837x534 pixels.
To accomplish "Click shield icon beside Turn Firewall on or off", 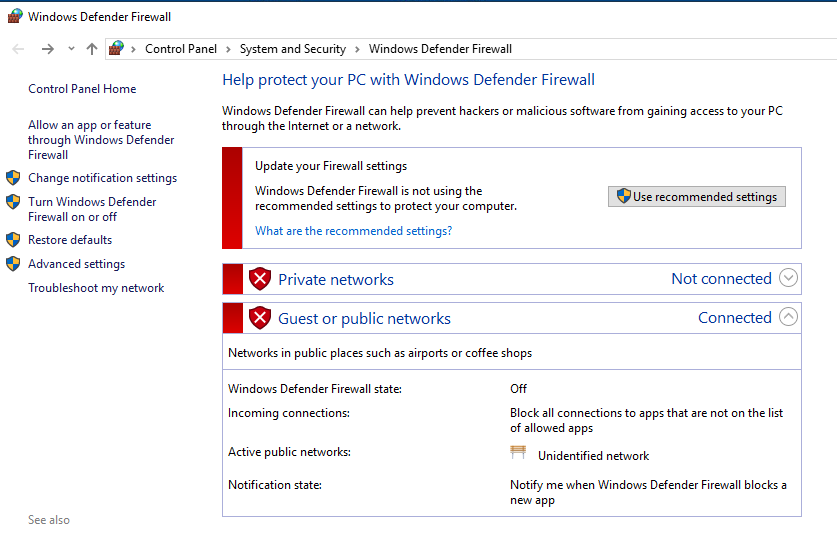I will 13,202.
